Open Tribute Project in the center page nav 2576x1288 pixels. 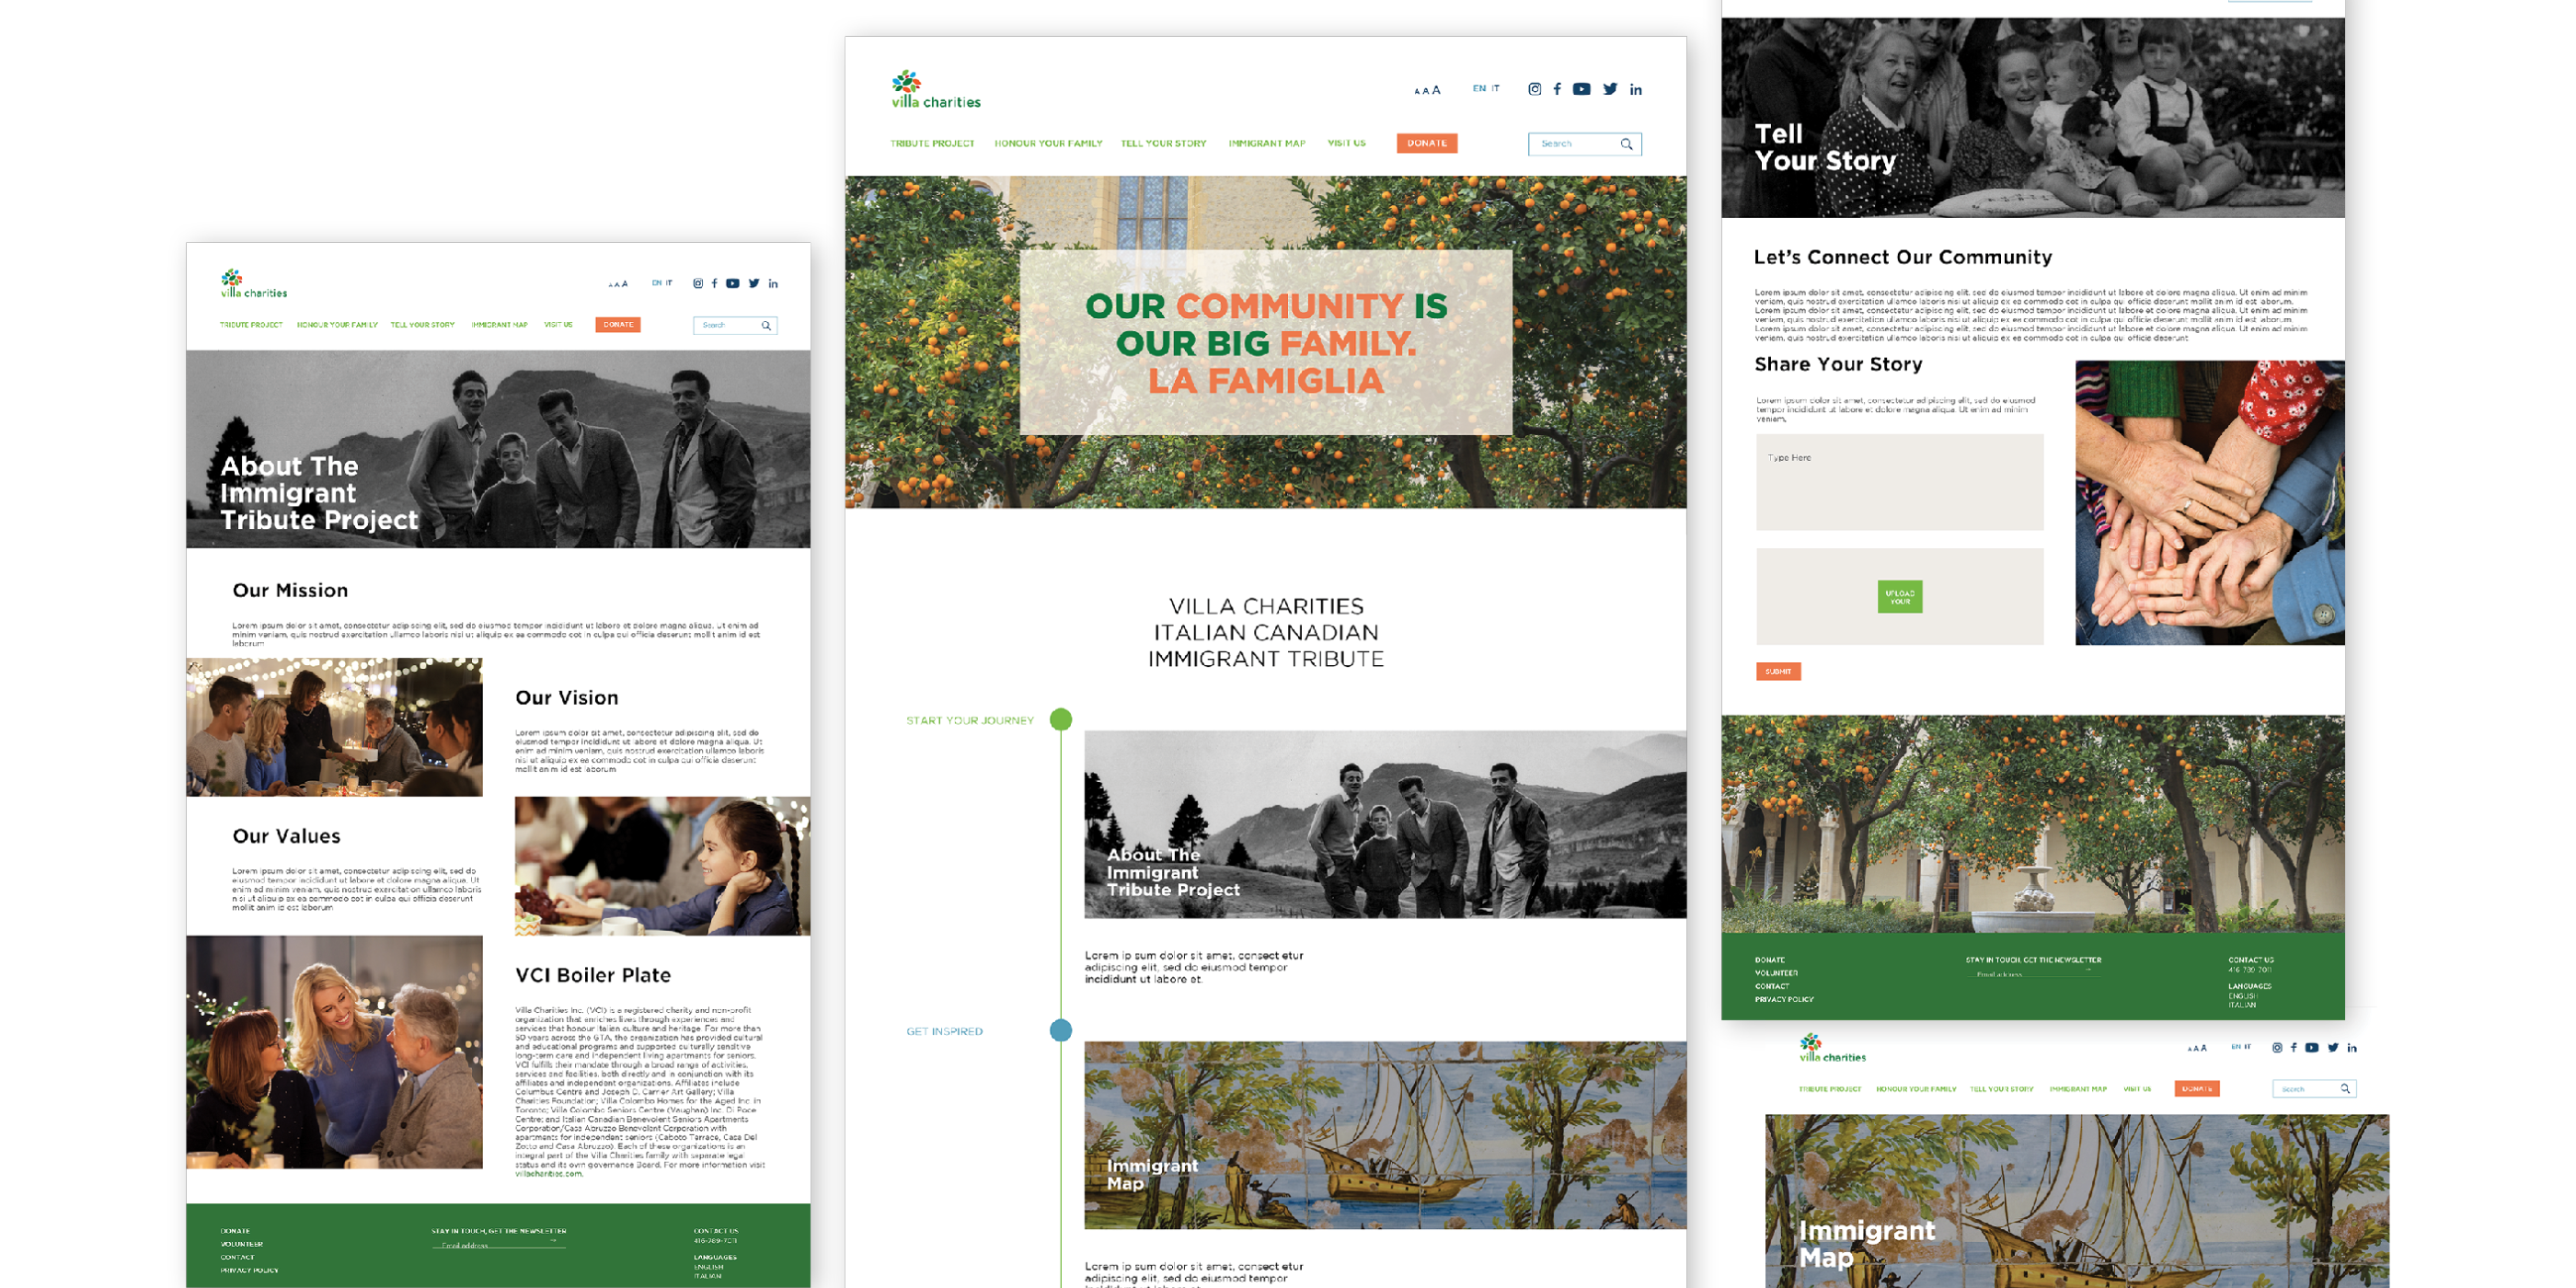coord(932,143)
